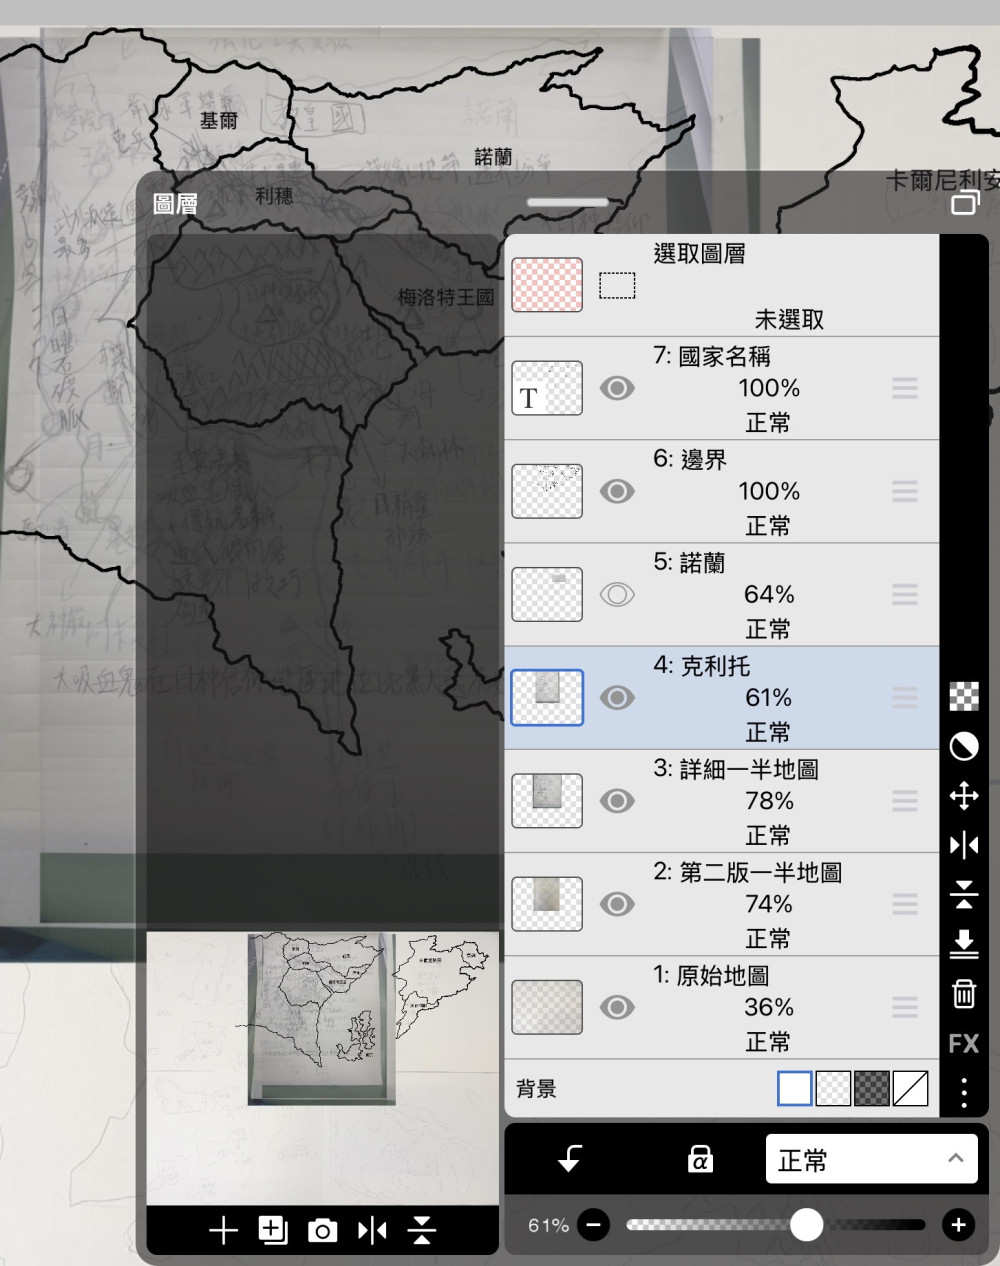
Task: Tap the reorder handle of layer 4 克利托
Action: [x=905, y=698]
